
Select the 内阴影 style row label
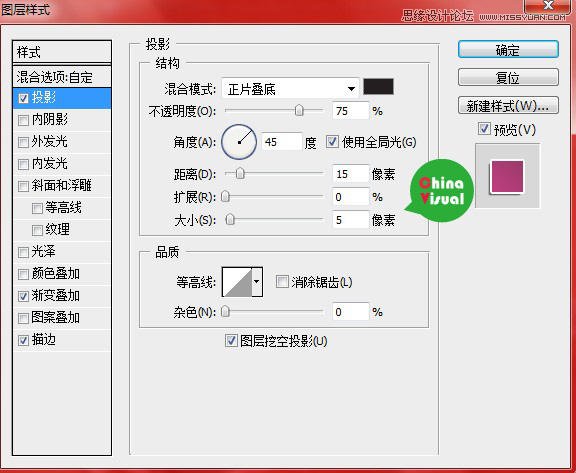point(50,120)
